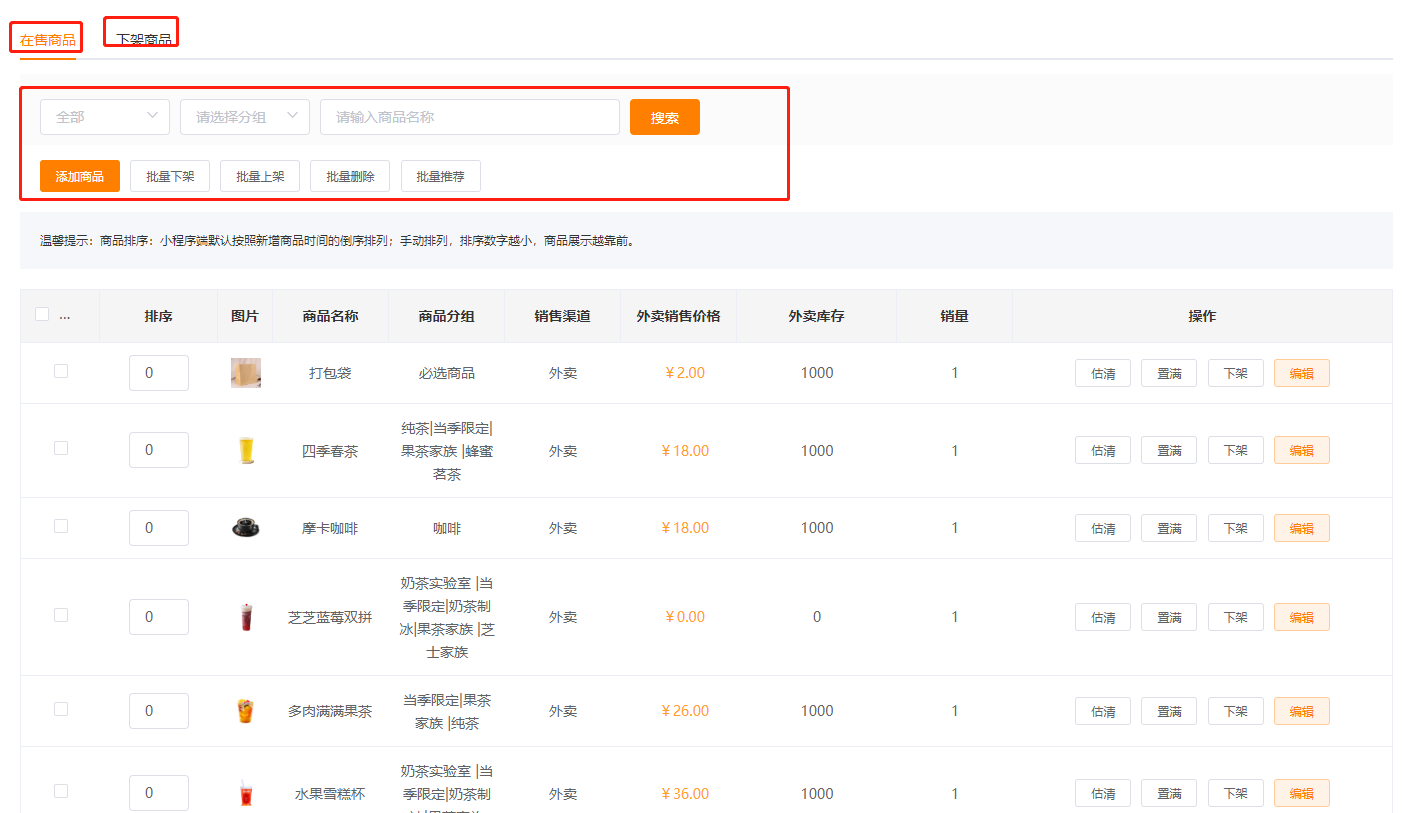Select the 在售商品 tab
The width and height of the screenshot is (1406, 813).
point(47,40)
